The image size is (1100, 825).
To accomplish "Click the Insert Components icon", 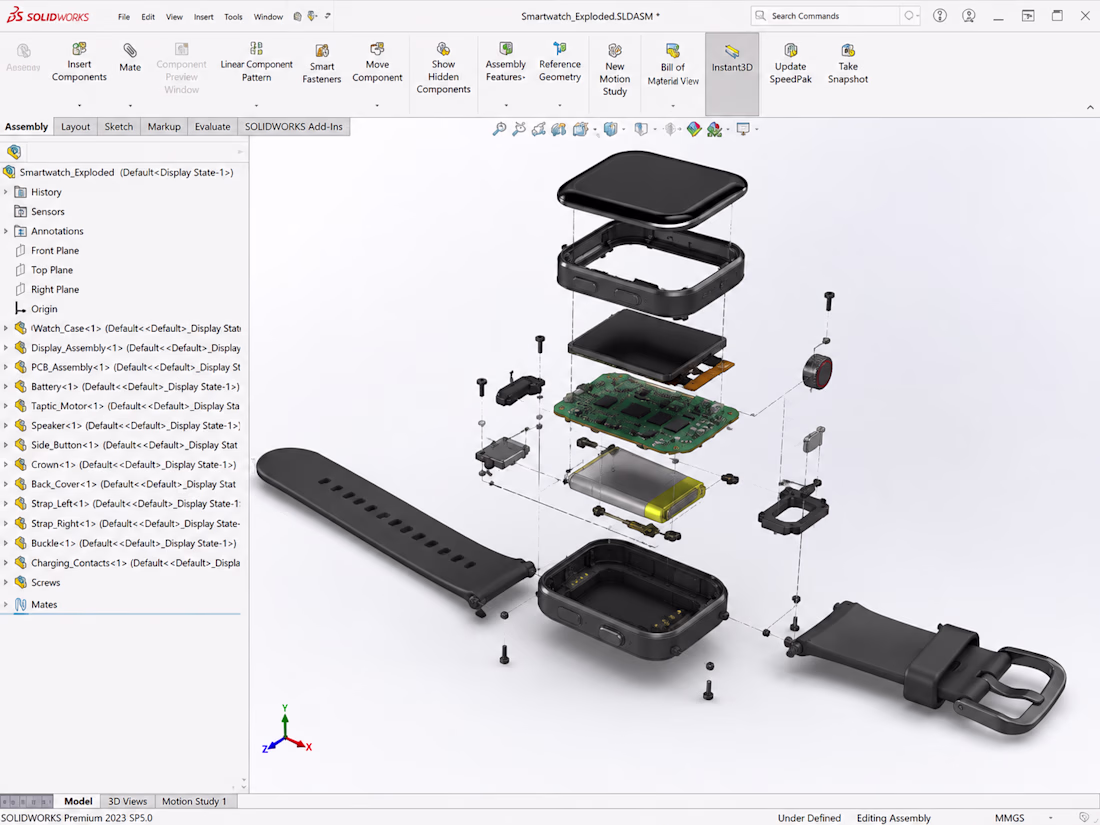I will tap(79, 48).
